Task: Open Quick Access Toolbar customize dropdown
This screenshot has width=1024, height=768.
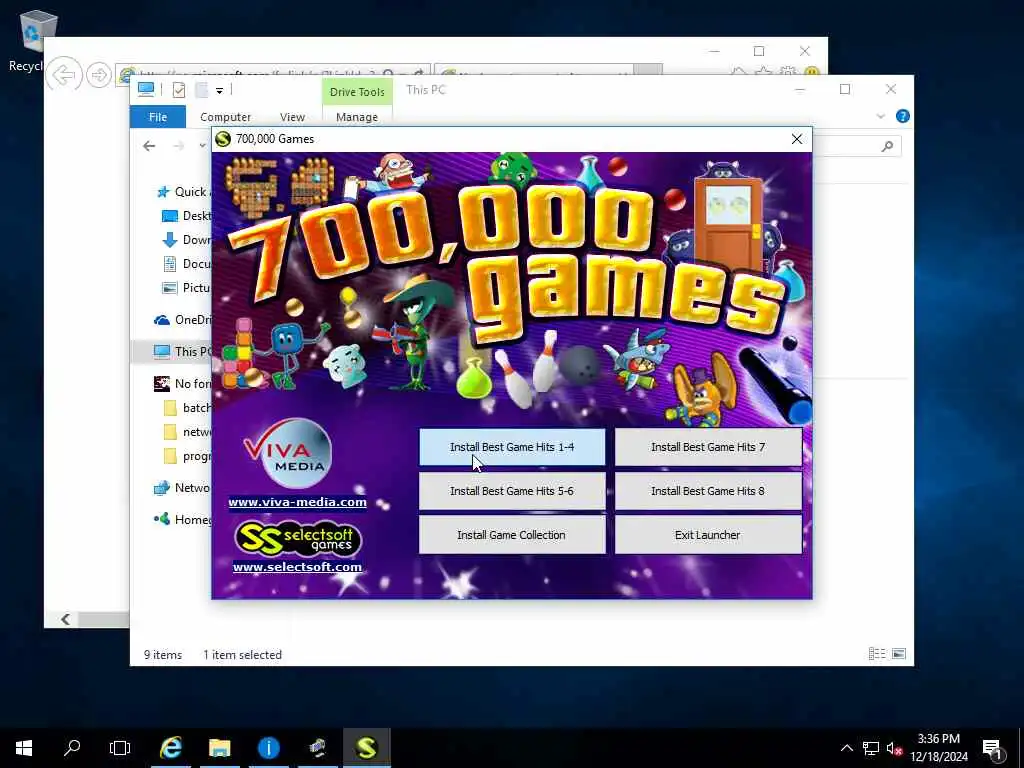Action: 219,90
